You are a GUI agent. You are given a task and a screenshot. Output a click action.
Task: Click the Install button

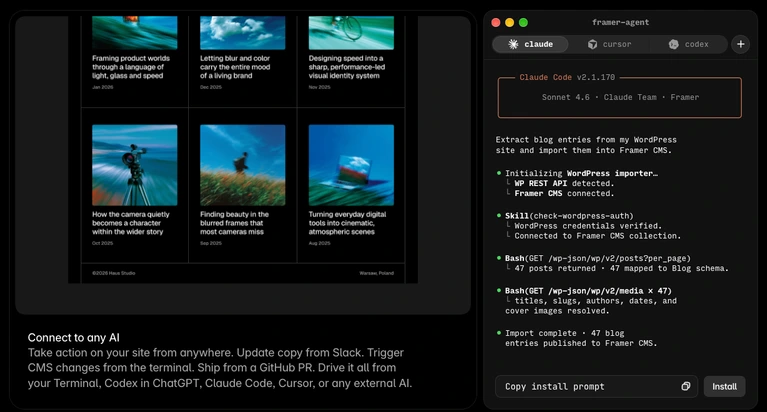point(724,386)
